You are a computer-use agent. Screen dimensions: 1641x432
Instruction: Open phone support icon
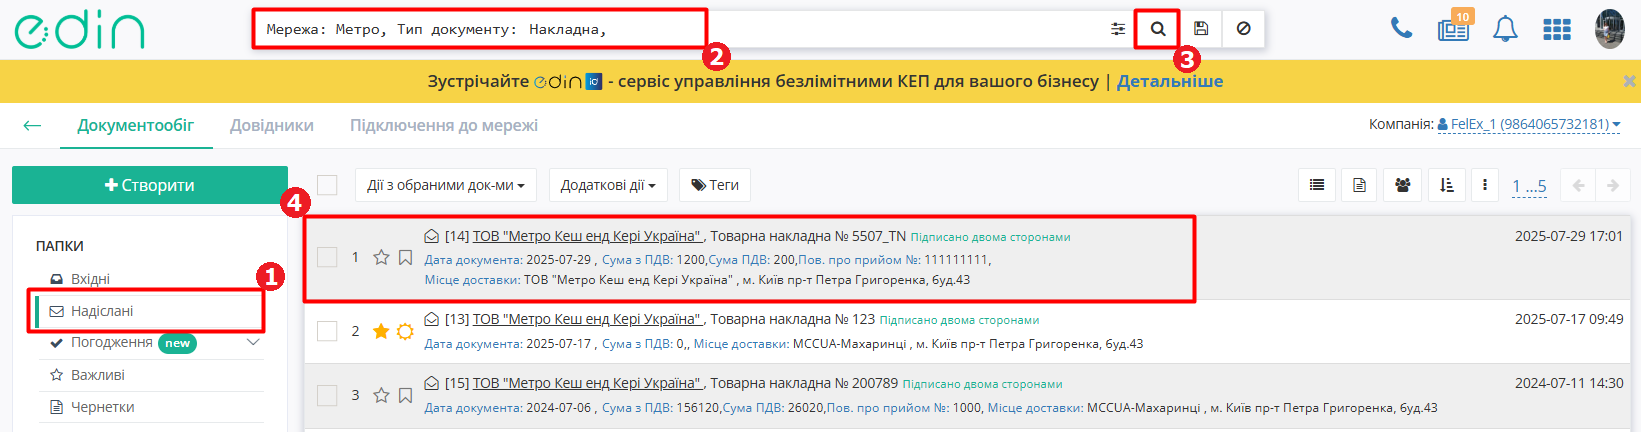point(1401,29)
